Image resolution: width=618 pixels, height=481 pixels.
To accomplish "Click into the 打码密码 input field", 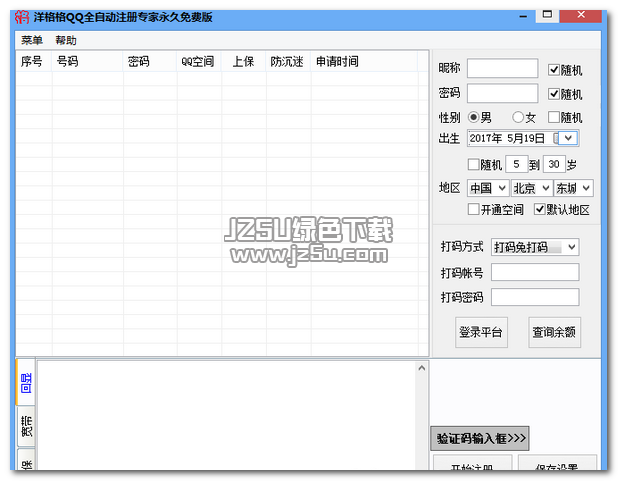I will click(535, 297).
